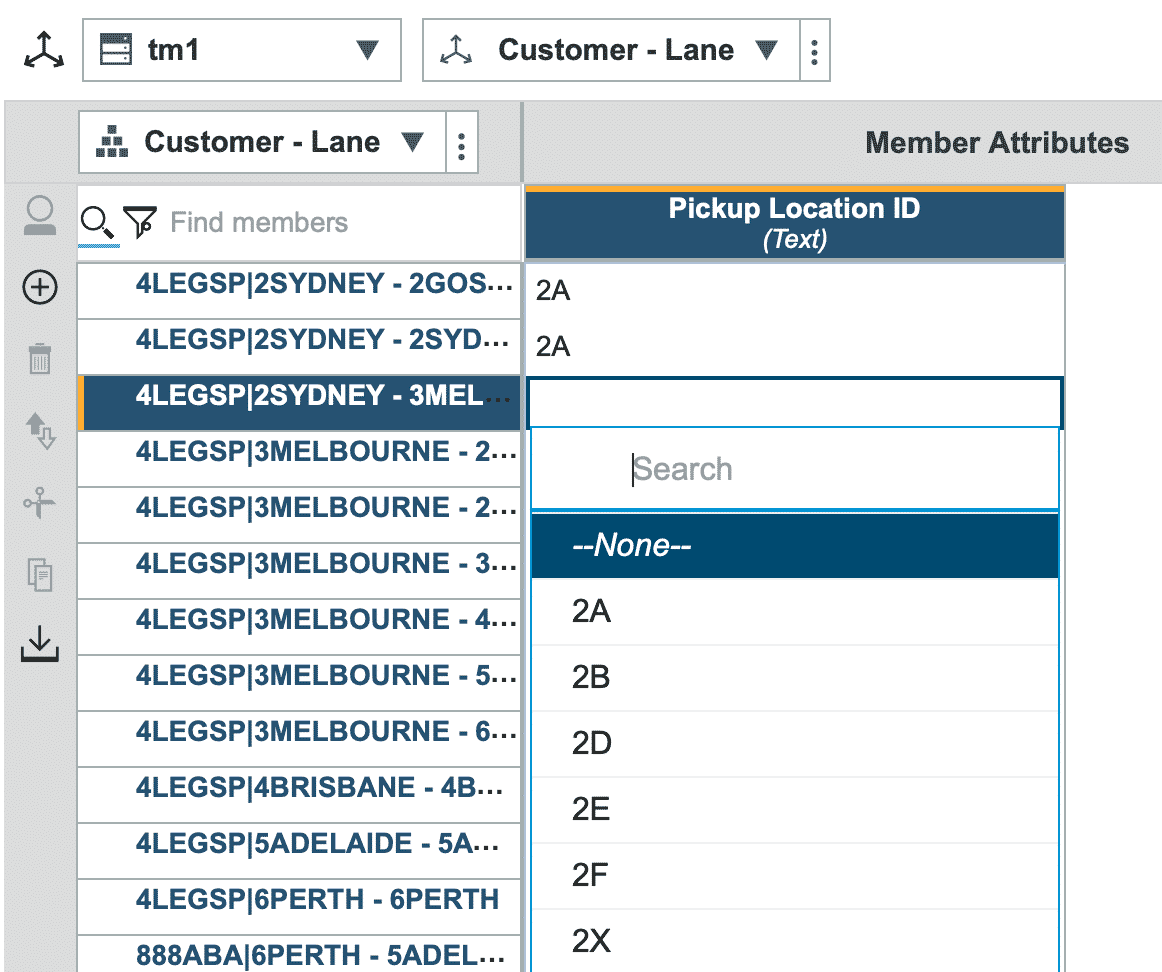The height and width of the screenshot is (972, 1162).
Task: Click the filter icon in the member search bar
Action: click(140, 221)
